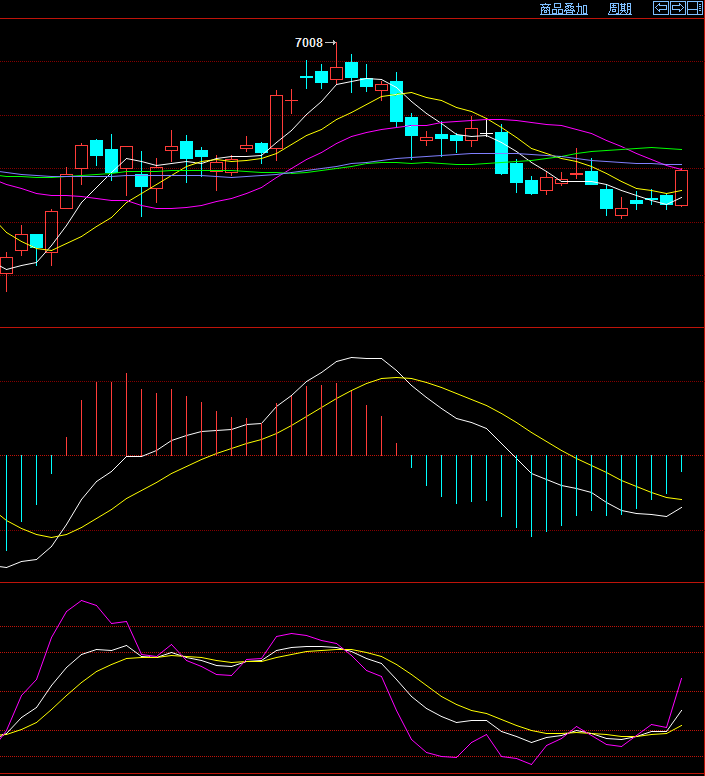Toggle the panel layout icon

click(695, 8)
